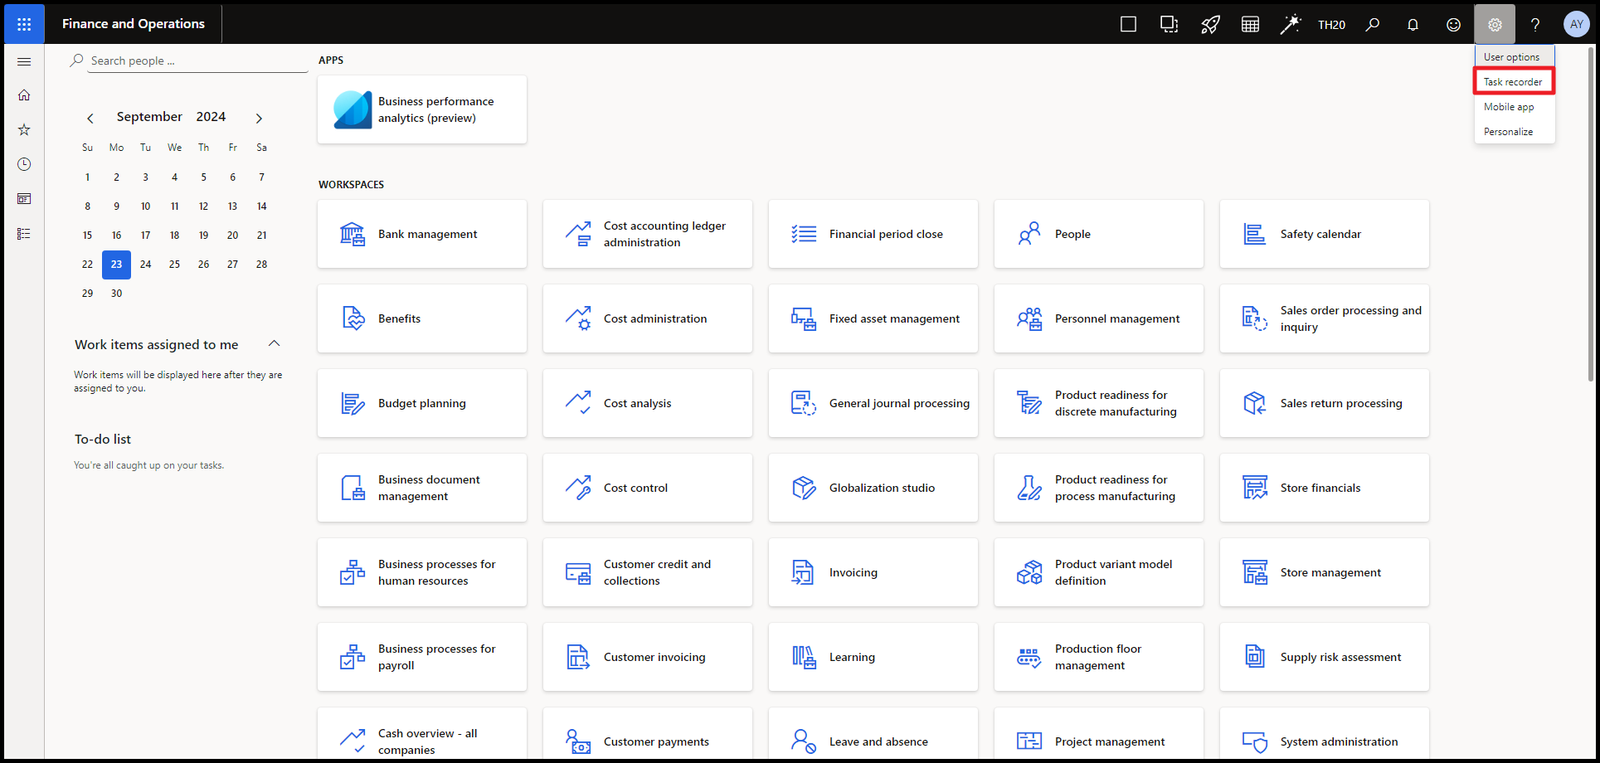1600x763 pixels.
Task: Click TH20 company selector
Action: coord(1331,25)
